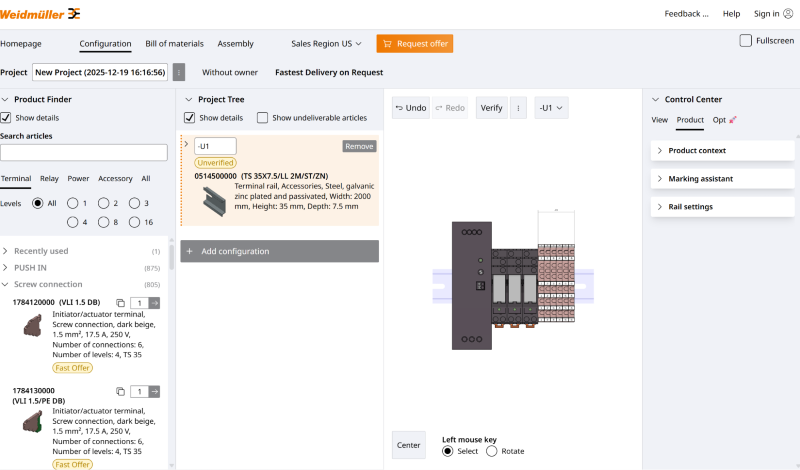Select Levels 3 radio button
The image size is (800, 470).
pos(134,203)
